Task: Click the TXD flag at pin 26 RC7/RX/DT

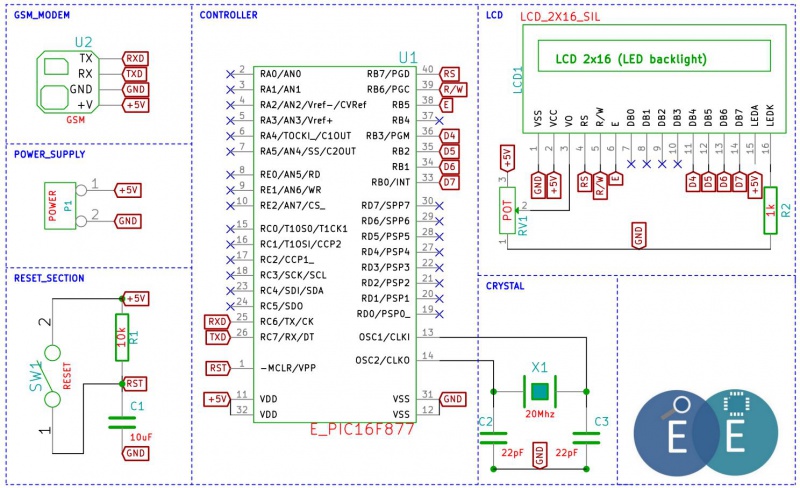Action: 217,337
